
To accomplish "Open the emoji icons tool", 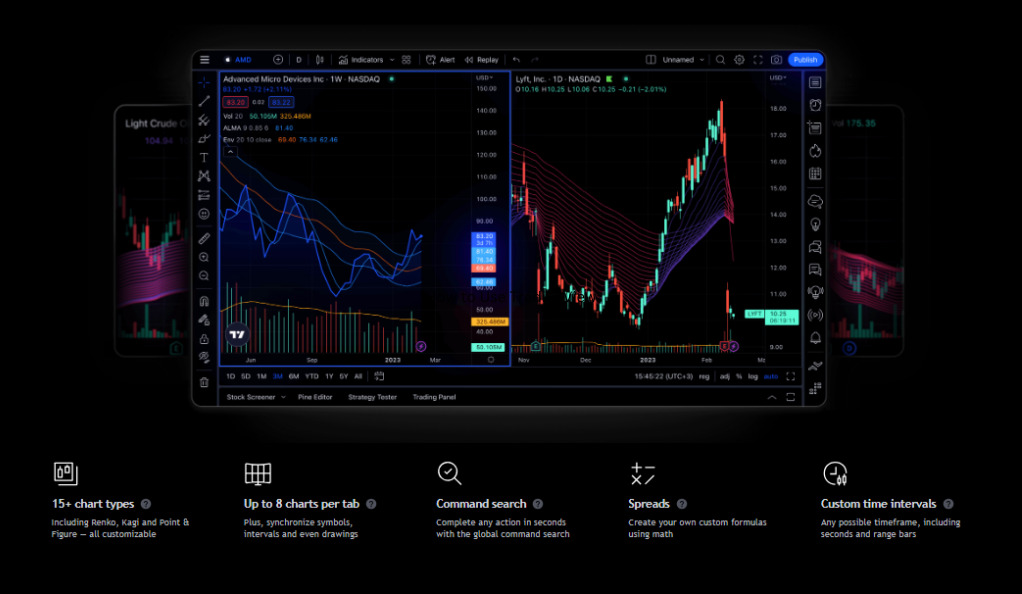I will [x=204, y=214].
